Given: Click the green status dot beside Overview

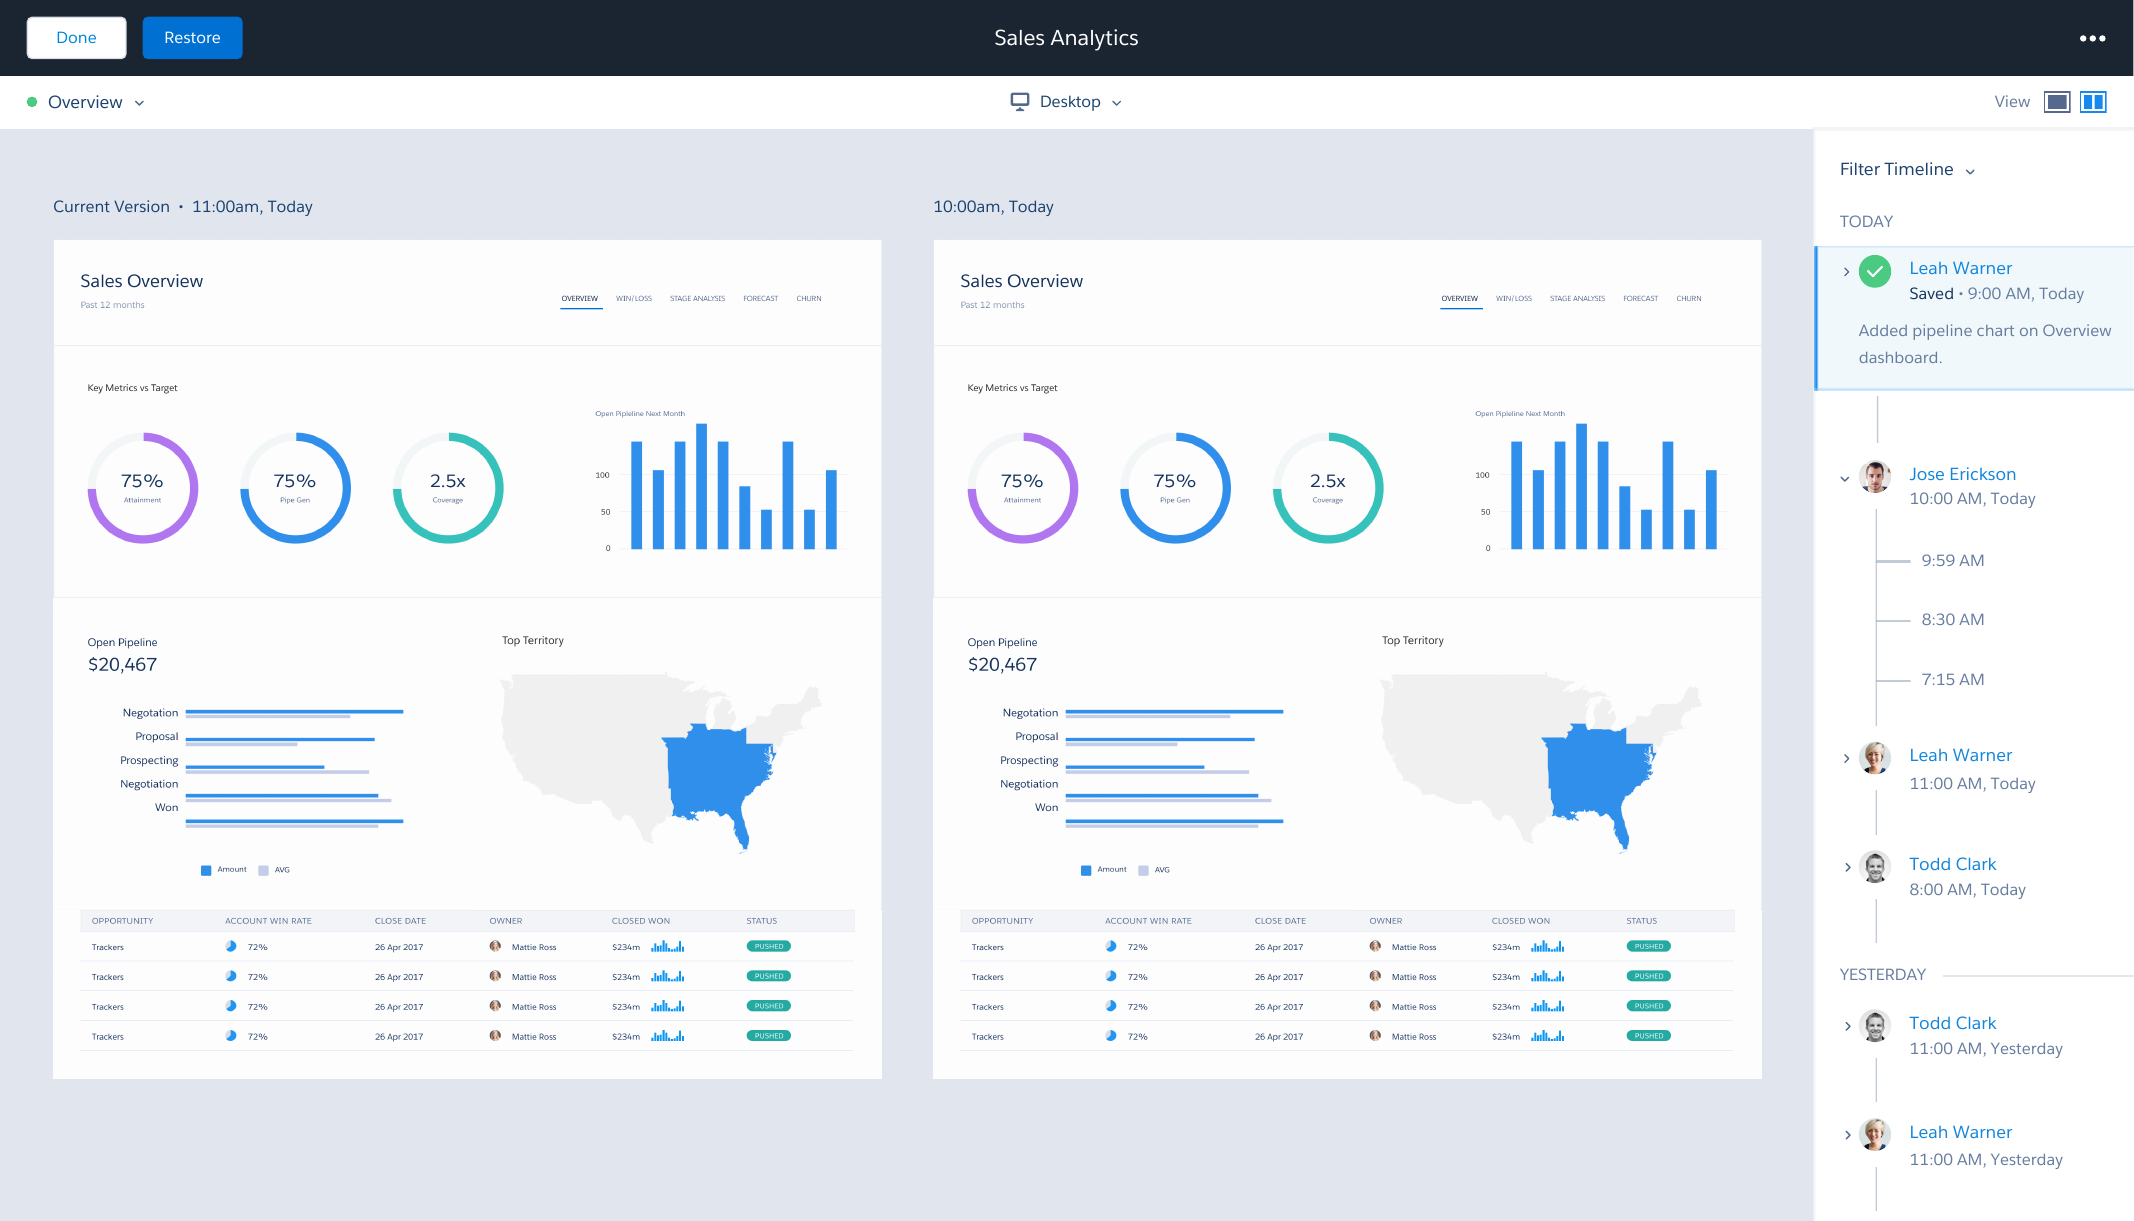Looking at the screenshot, I should [x=32, y=102].
